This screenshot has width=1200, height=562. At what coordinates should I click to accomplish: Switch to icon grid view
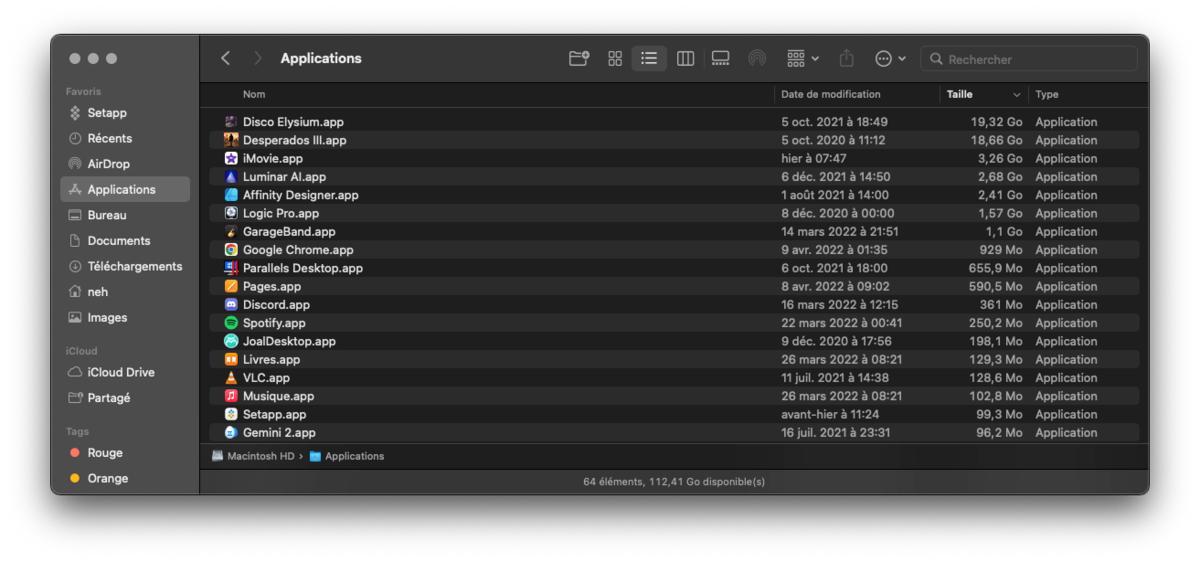[x=615, y=59]
